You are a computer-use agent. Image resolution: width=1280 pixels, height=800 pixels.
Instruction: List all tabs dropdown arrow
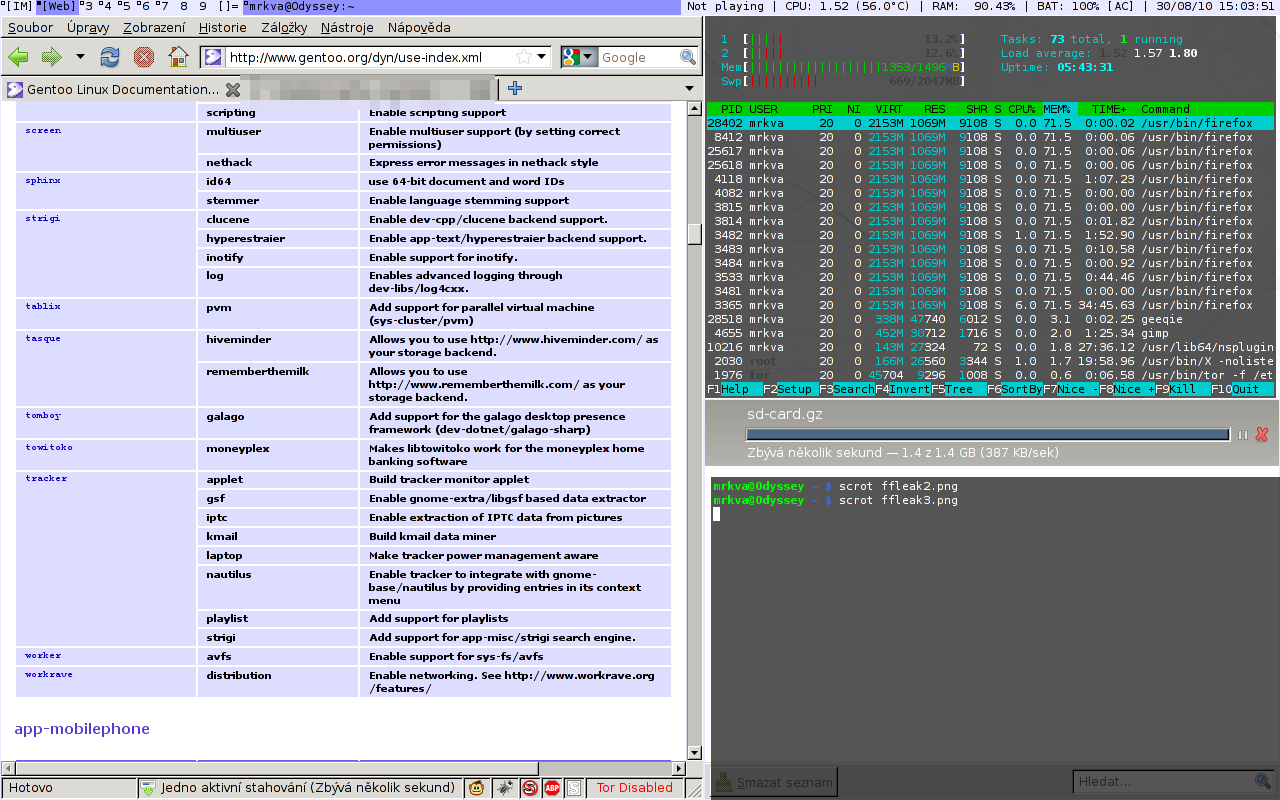click(x=689, y=88)
